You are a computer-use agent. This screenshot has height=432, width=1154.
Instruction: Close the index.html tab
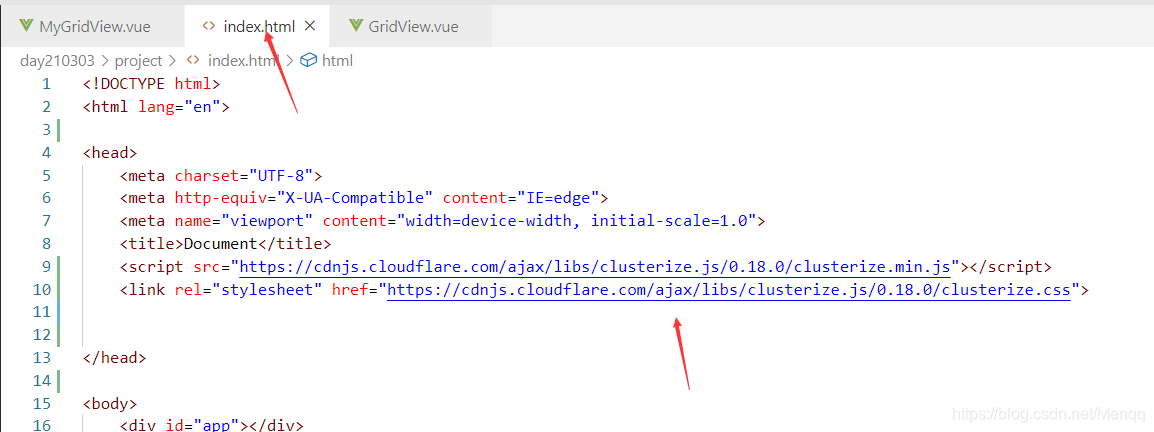click(x=310, y=26)
